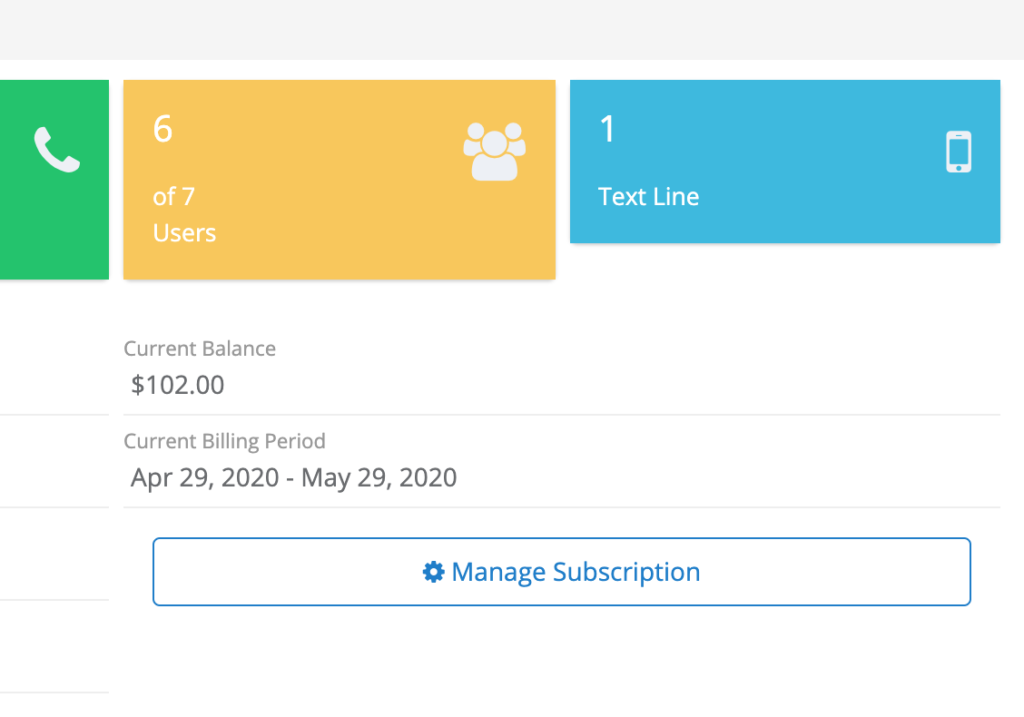Click the number 1 on Text Line card
Screen dimensions: 1024x717
[606, 130]
